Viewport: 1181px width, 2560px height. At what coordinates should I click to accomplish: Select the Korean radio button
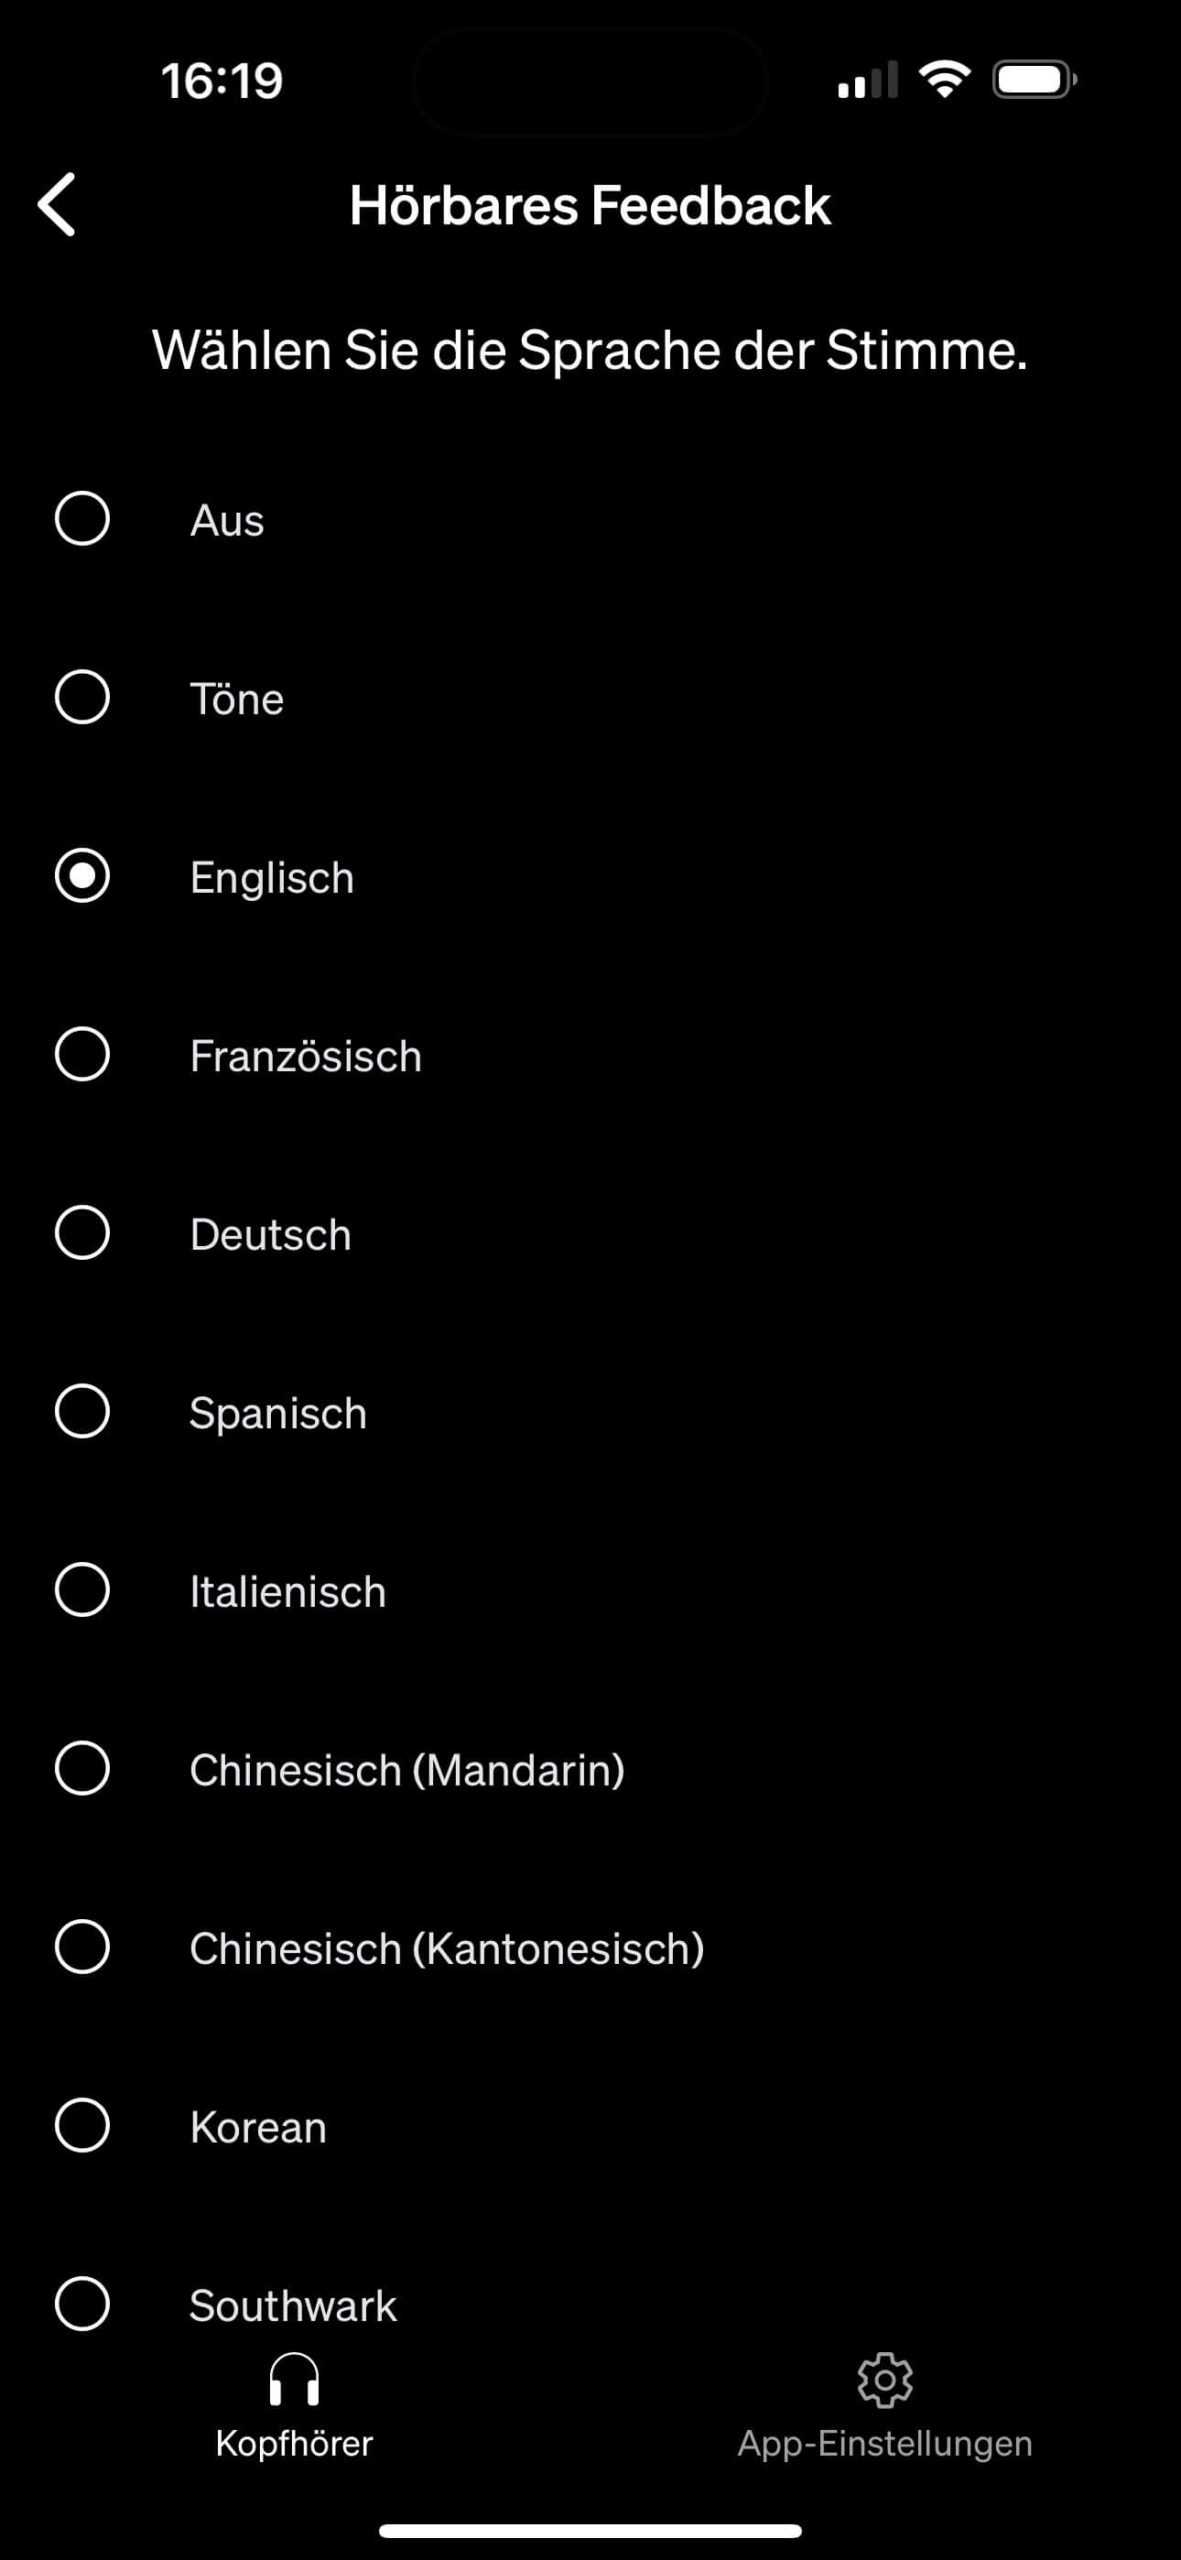click(82, 2125)
